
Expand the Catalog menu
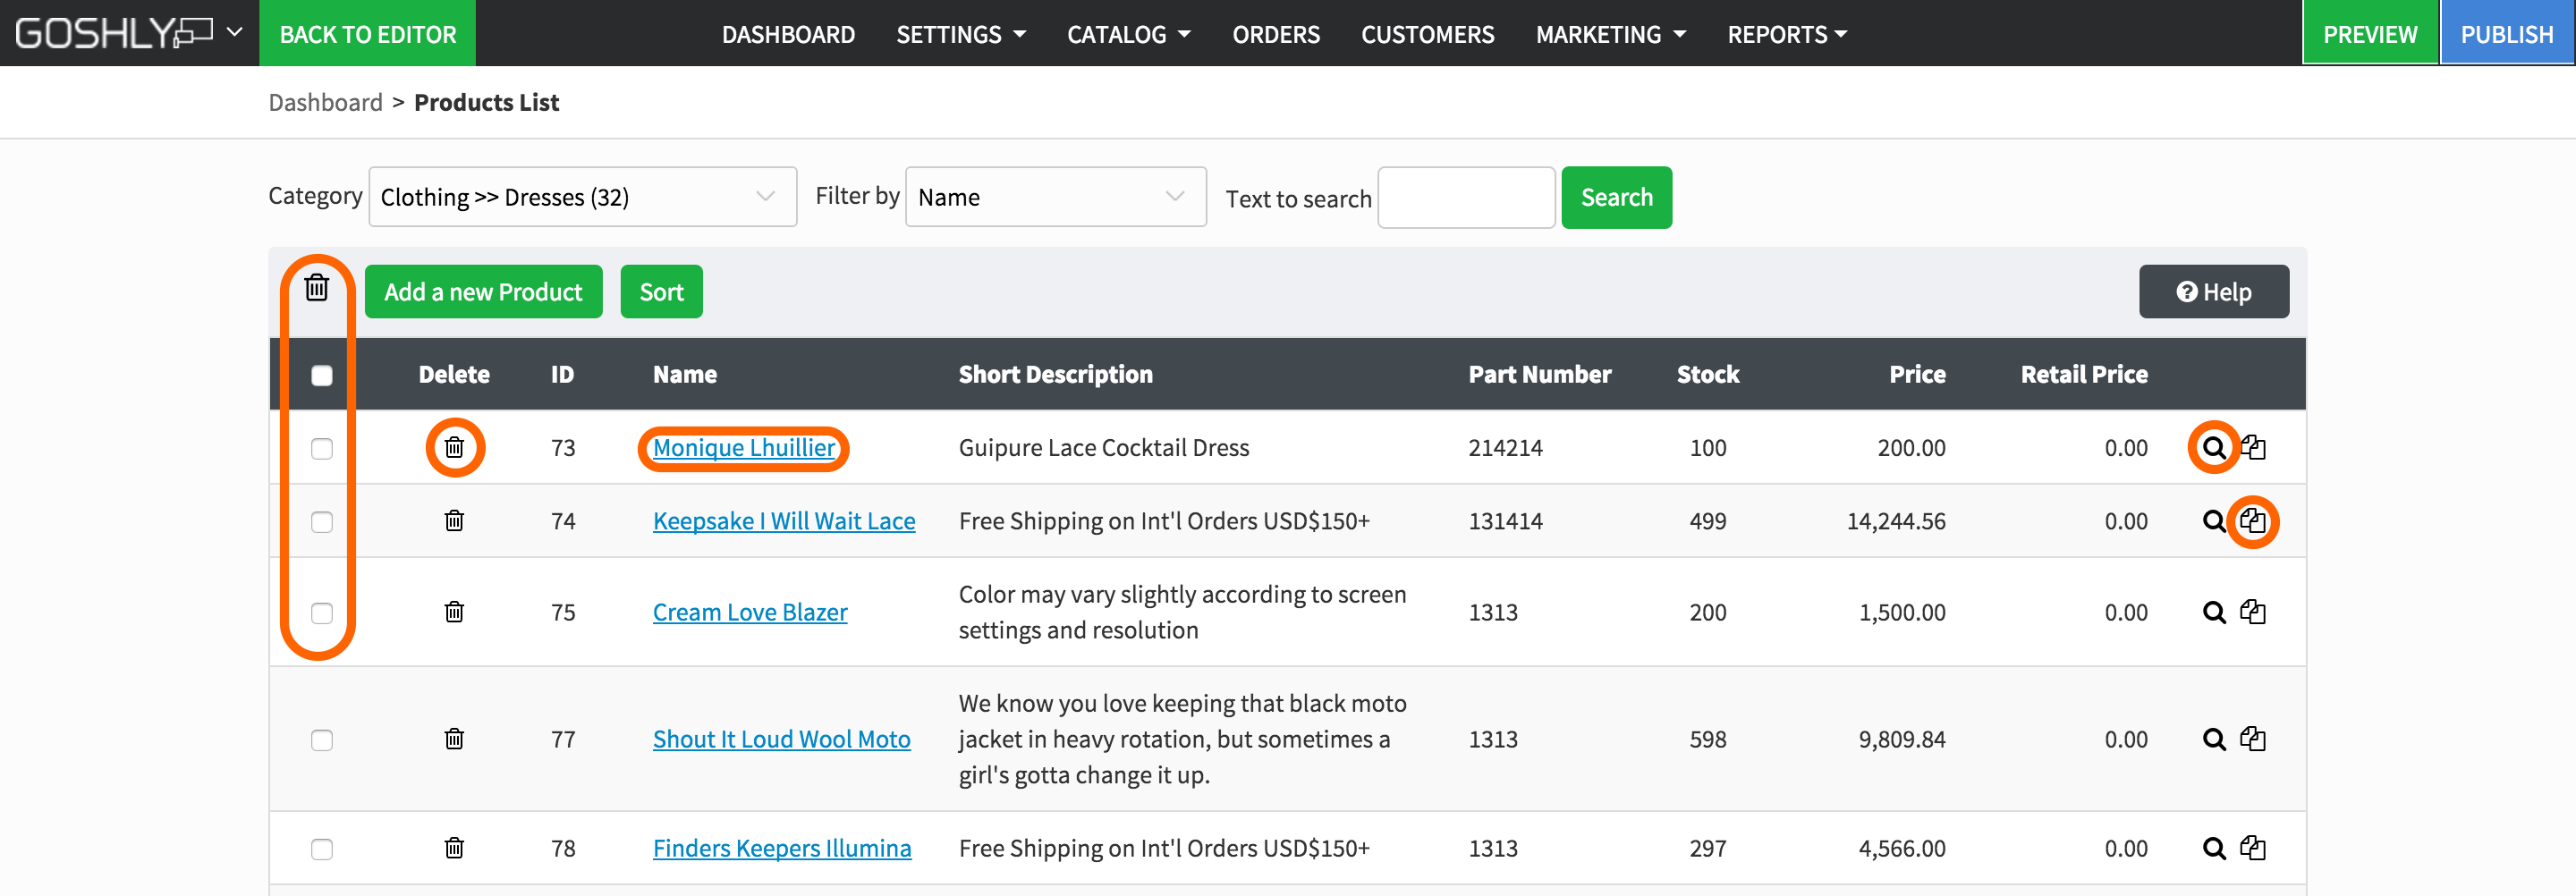[x=1128, y=34]
